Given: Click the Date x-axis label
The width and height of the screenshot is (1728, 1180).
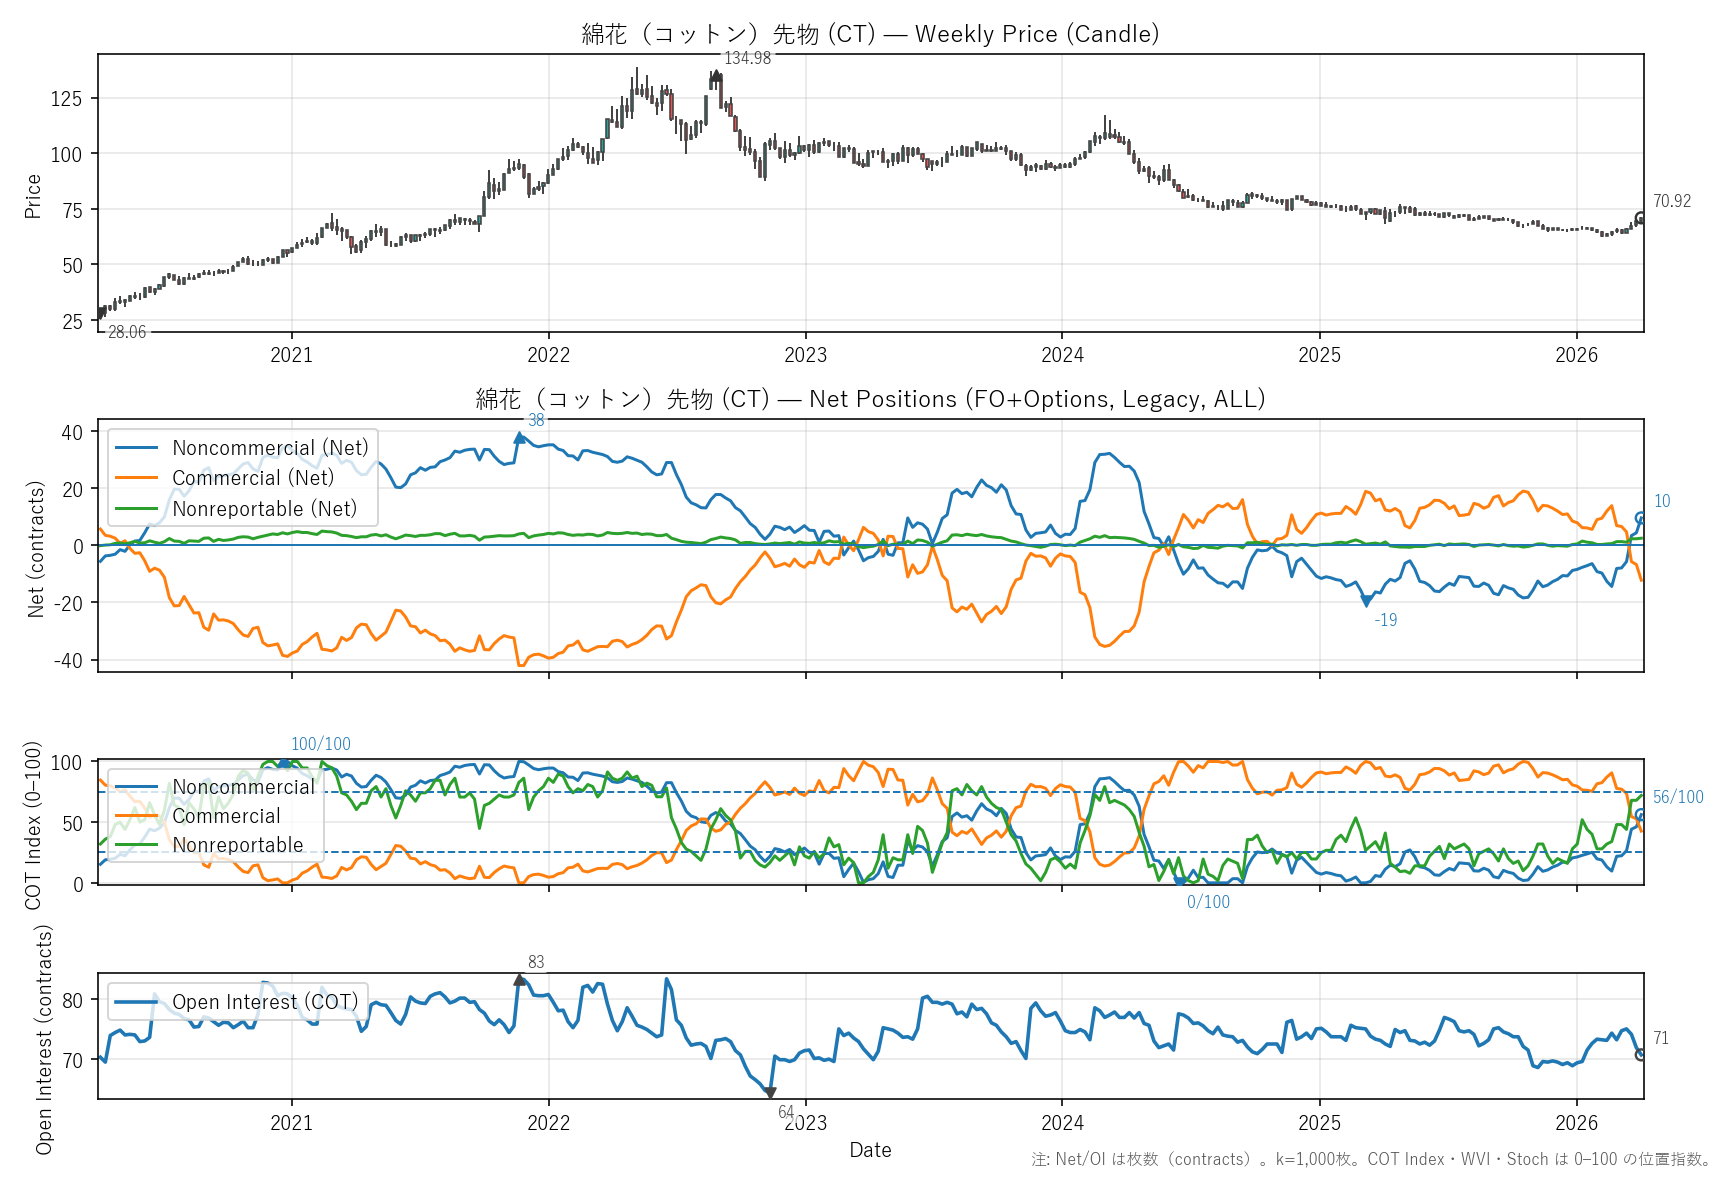Looking at the screenshot, I should click(870, 1150).
